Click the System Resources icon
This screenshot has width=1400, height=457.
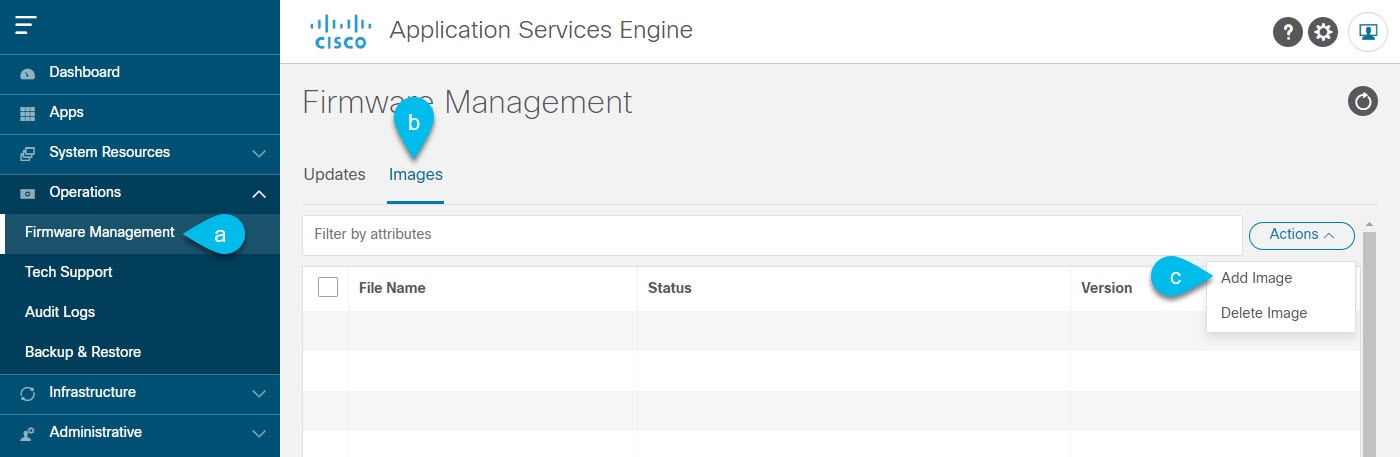point(28,153)
